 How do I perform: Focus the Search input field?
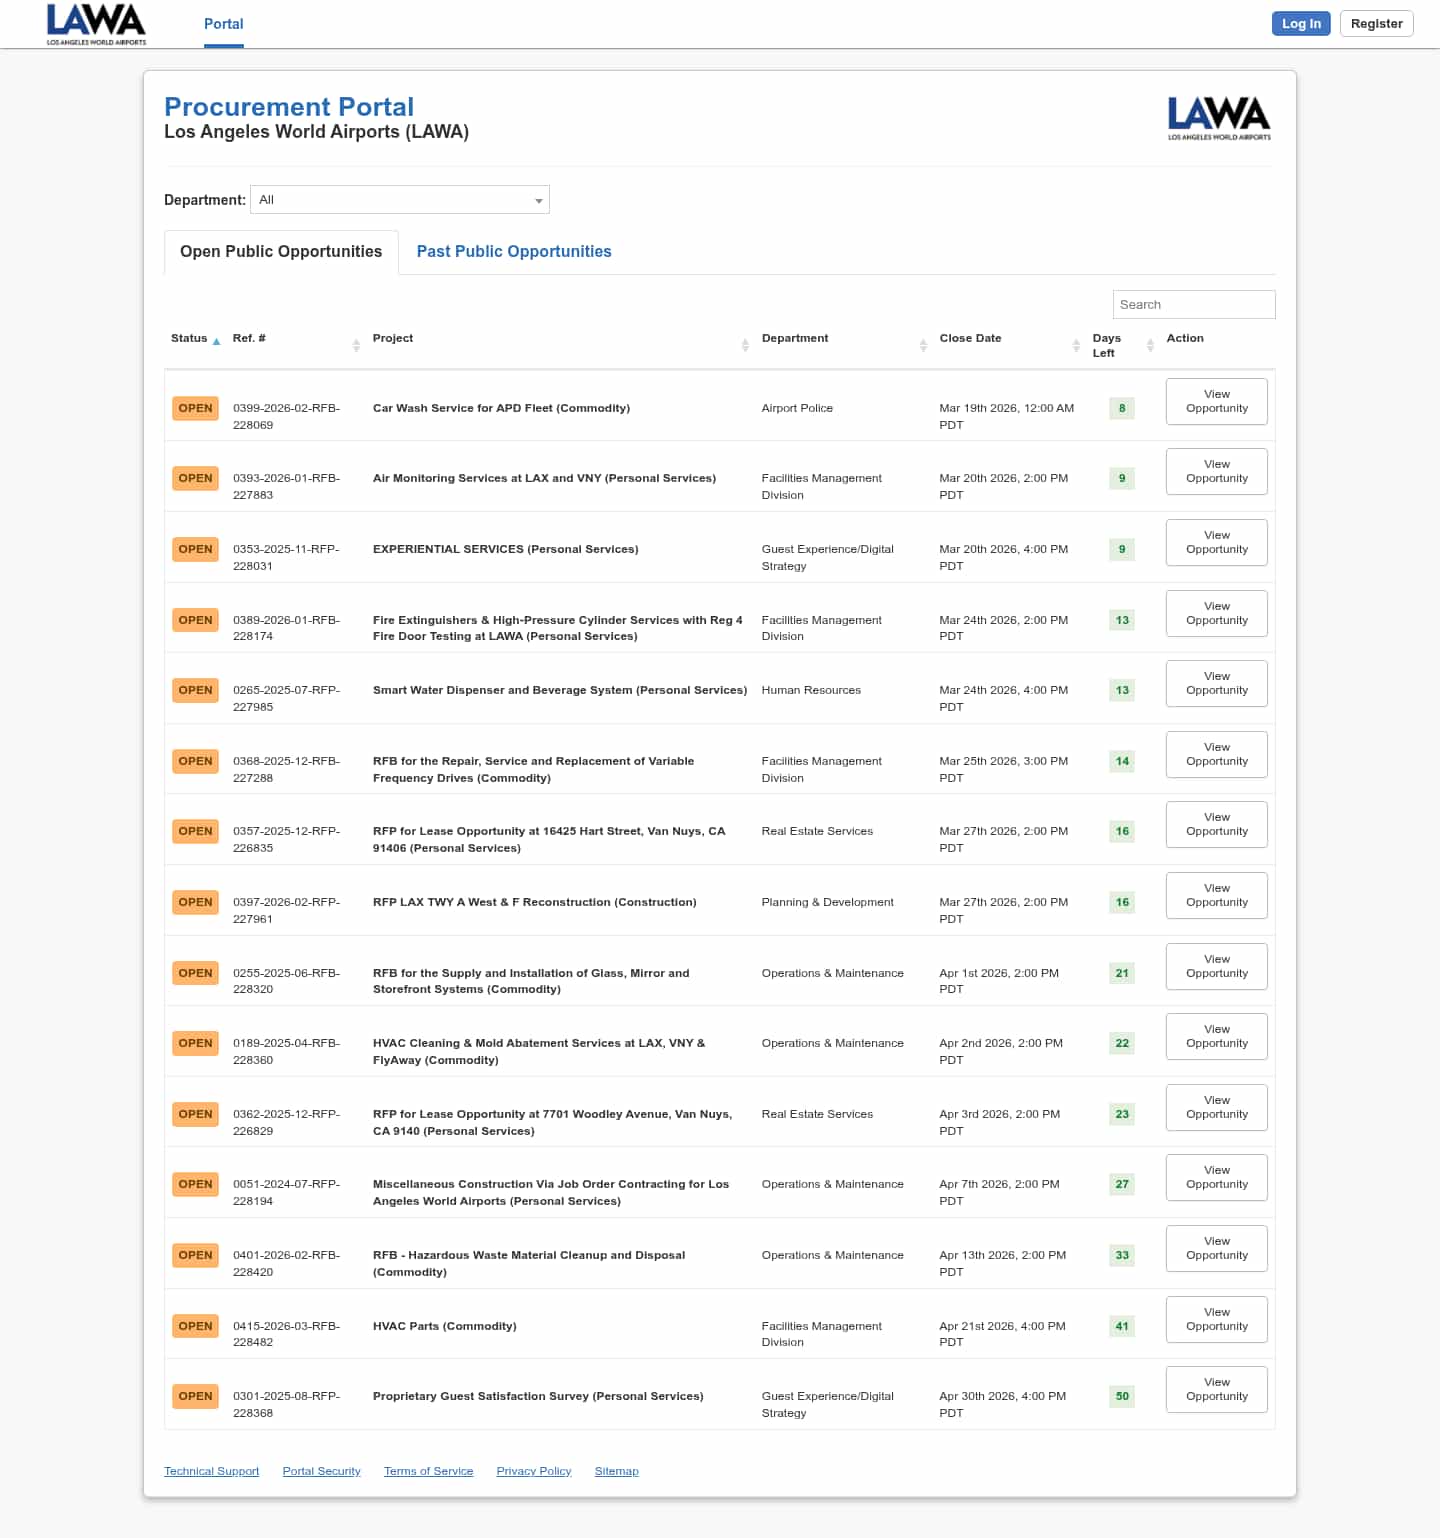pos(1193,305)
